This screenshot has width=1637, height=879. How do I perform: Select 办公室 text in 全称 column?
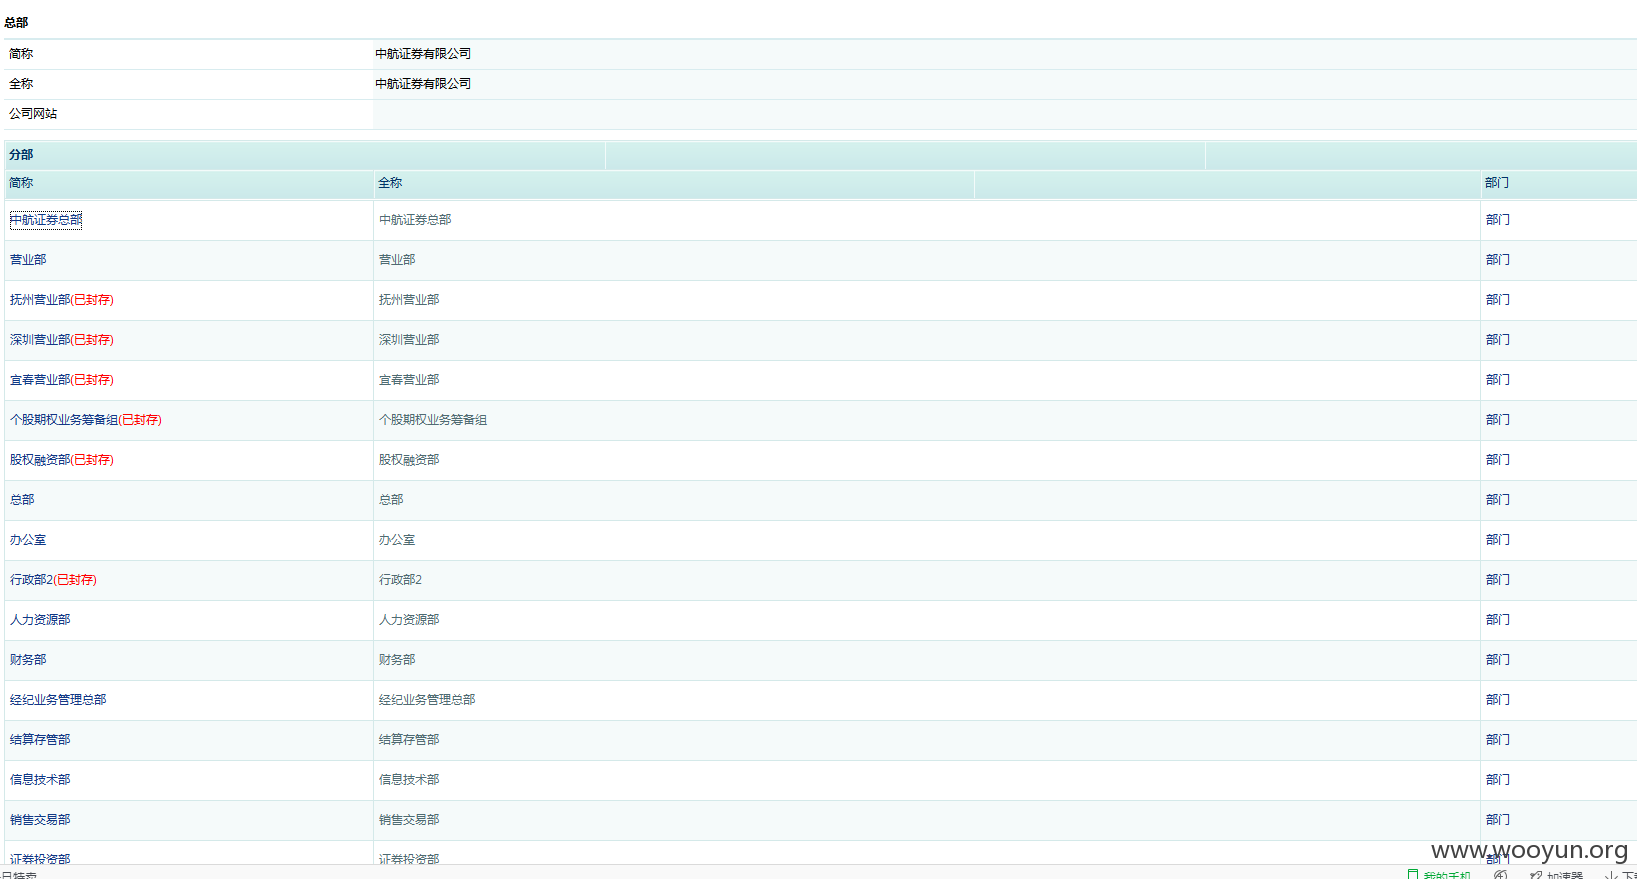[x=397, y=540]
